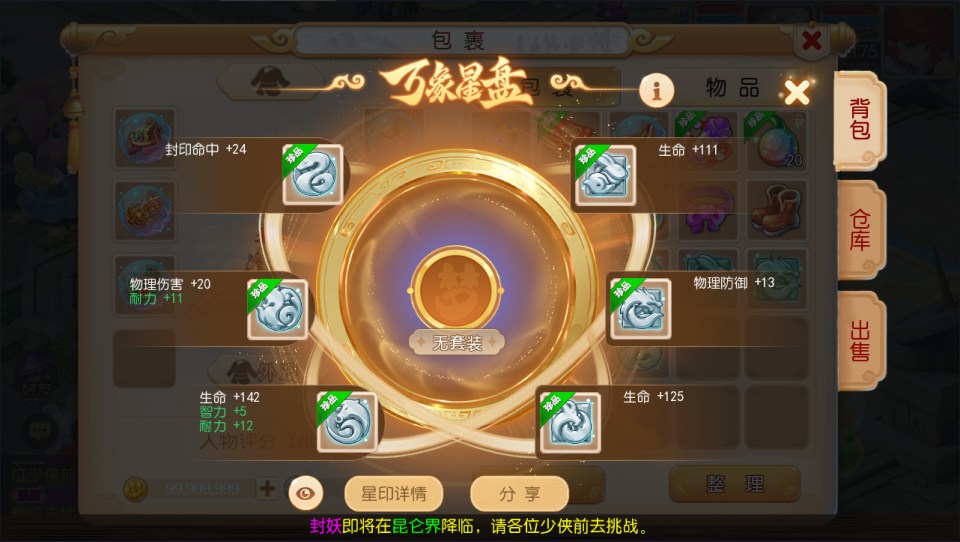Select the 生命 +125 star seal icon
Image resolution: width=960 pixels, height=542 pixels.
pos(570,423)
